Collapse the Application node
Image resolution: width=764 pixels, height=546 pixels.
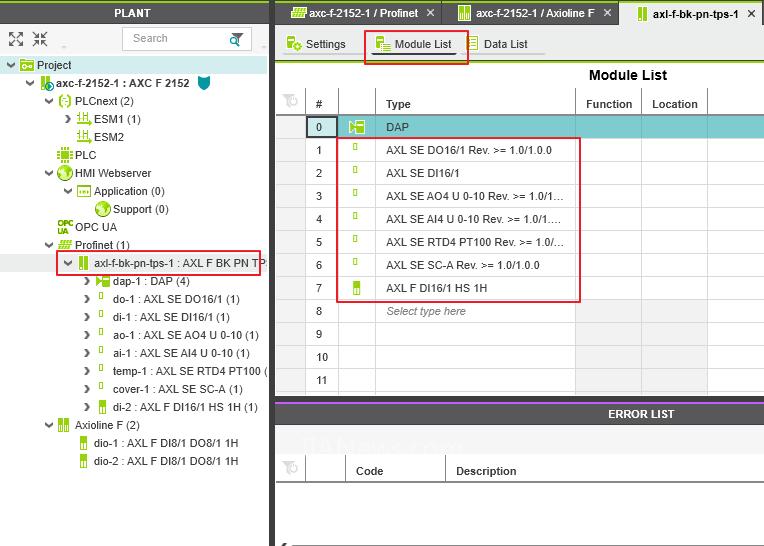point(68,191)
